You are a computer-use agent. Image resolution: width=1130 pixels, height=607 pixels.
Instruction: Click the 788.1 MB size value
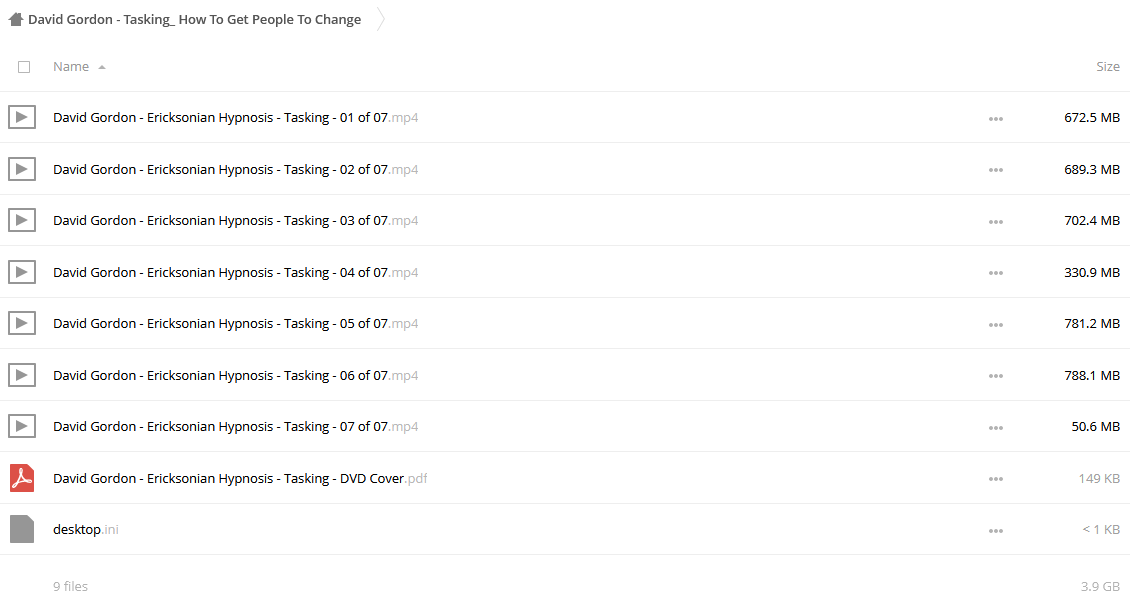1092,376
